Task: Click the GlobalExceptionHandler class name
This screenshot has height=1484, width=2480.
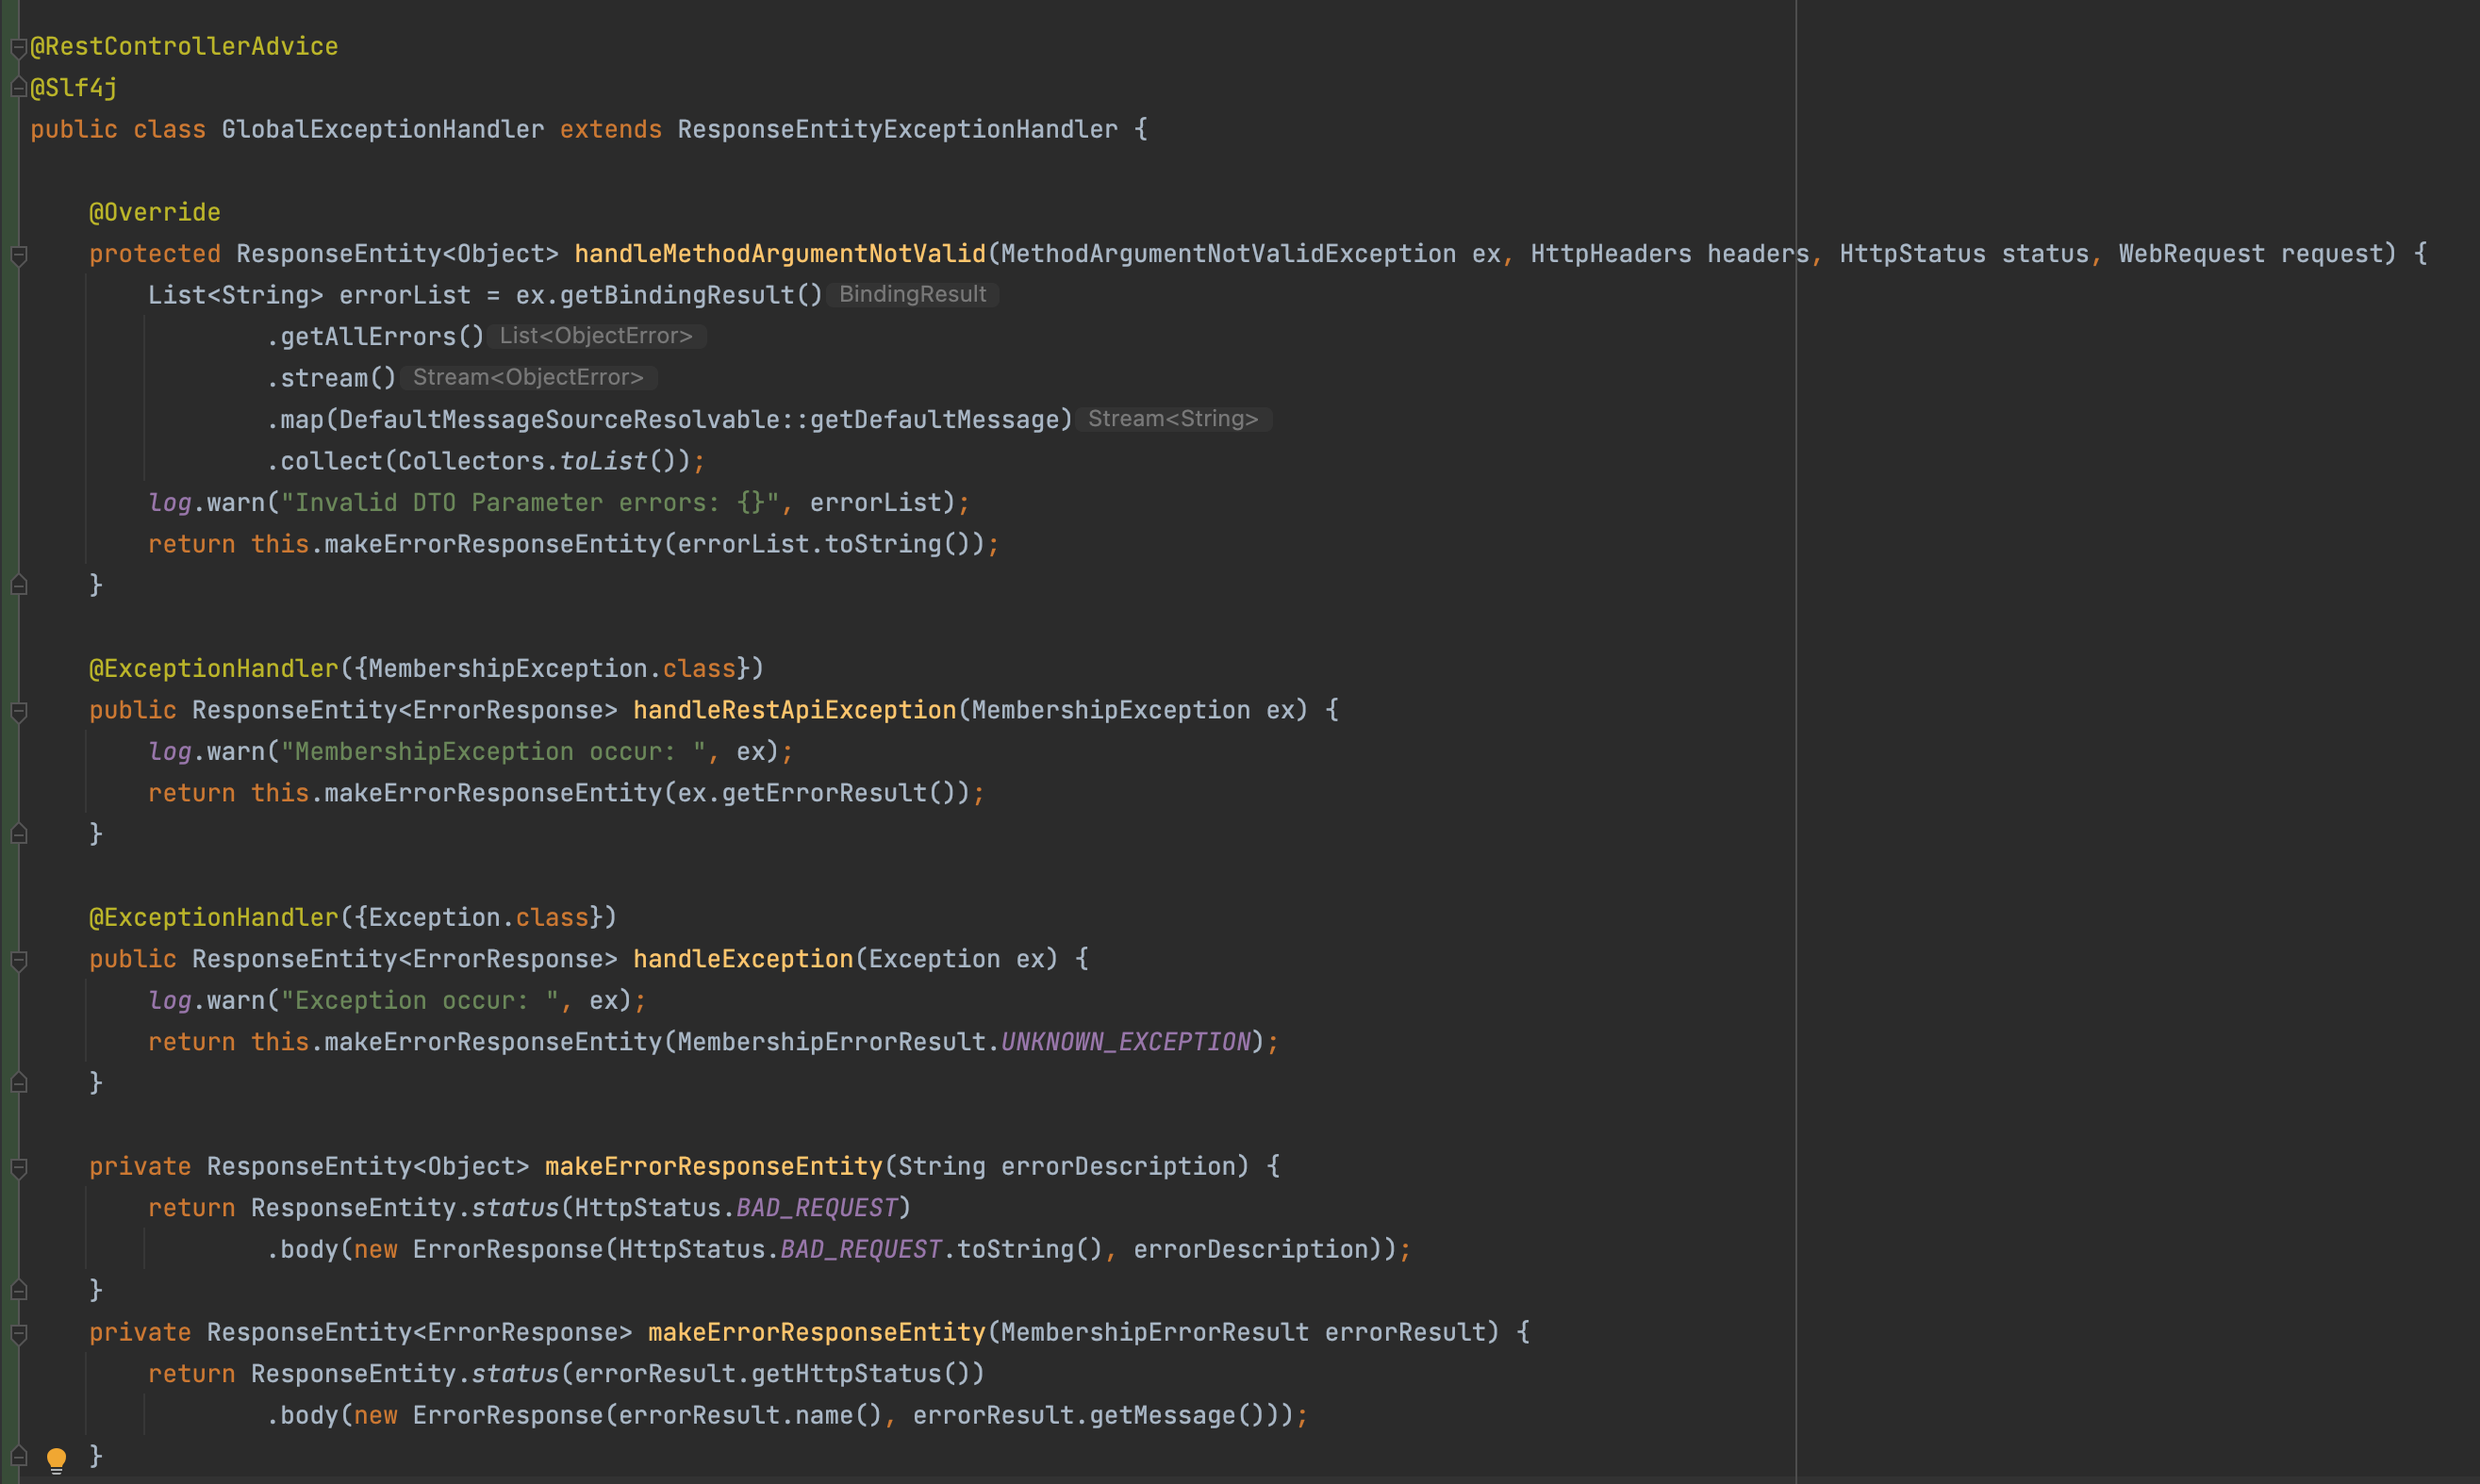Action: (383, 130)
